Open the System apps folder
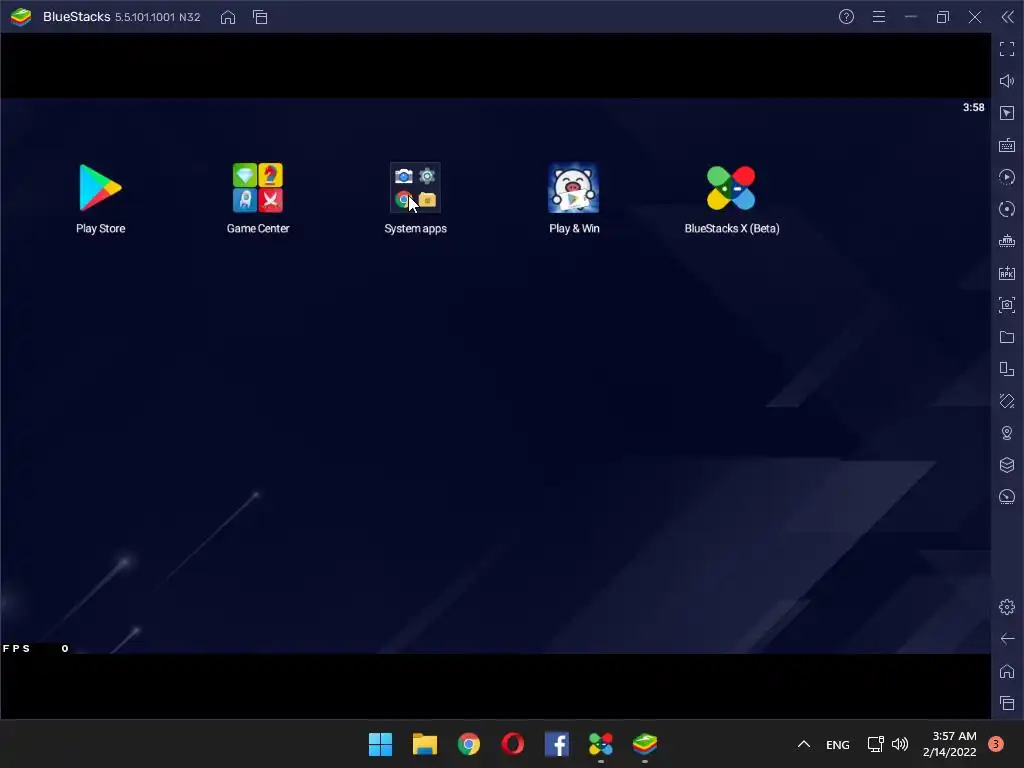 pyautogui.click(x=415, y=188)
